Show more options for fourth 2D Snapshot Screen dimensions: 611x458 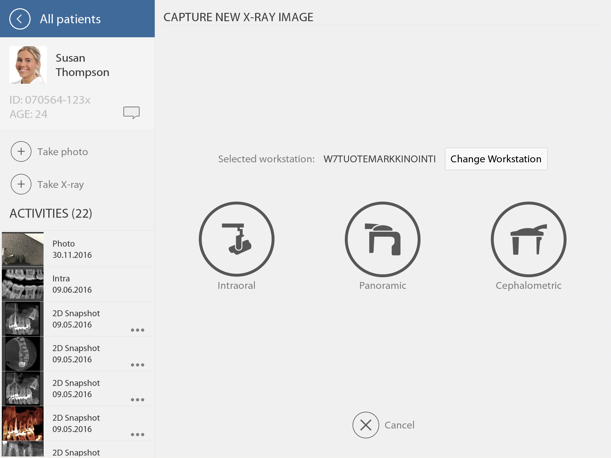(x=138, y=435)
